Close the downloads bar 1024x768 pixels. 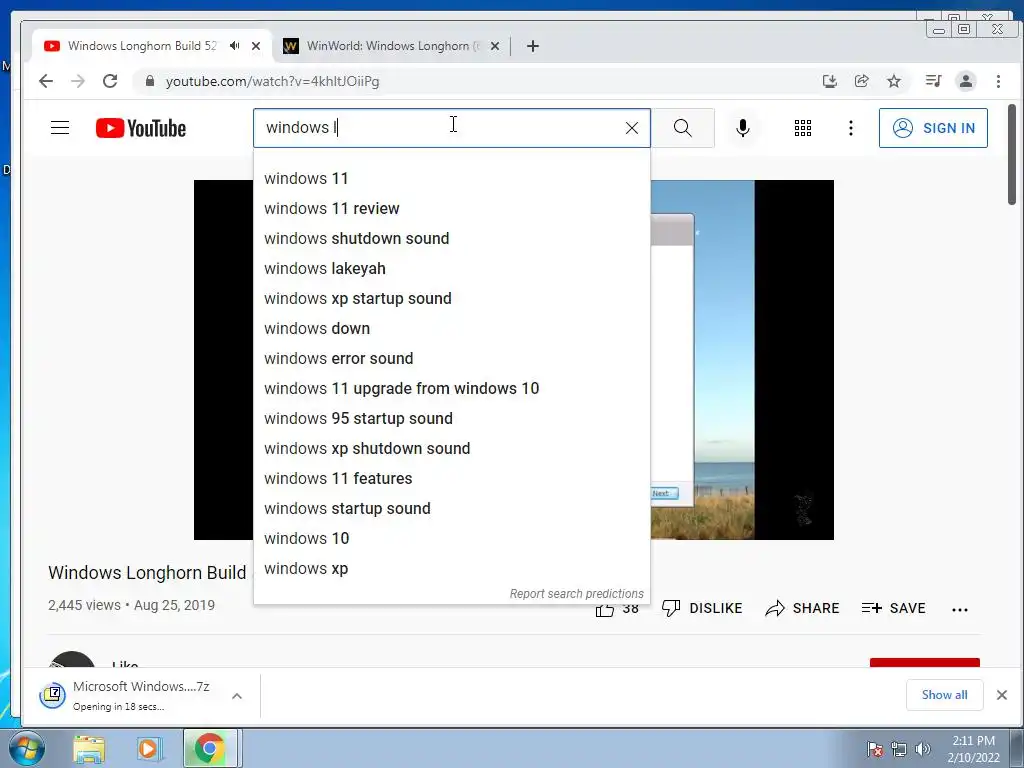pyautogui.click(x=1002, y=695)
